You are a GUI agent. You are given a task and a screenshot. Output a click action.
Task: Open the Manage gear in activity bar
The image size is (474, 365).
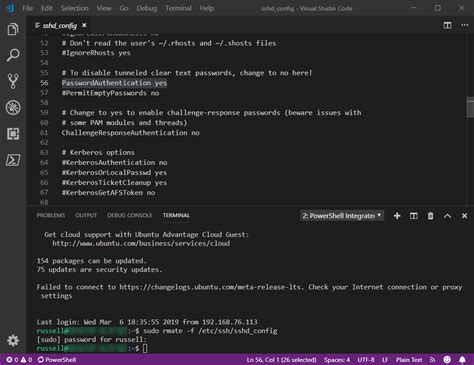[x=13, y=340]
